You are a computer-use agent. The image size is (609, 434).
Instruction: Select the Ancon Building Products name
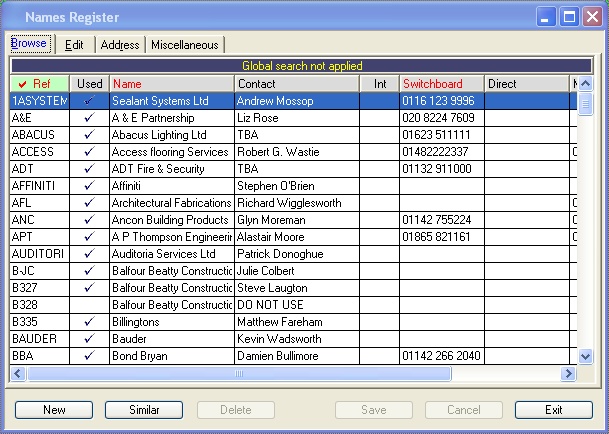click(170, 220)
